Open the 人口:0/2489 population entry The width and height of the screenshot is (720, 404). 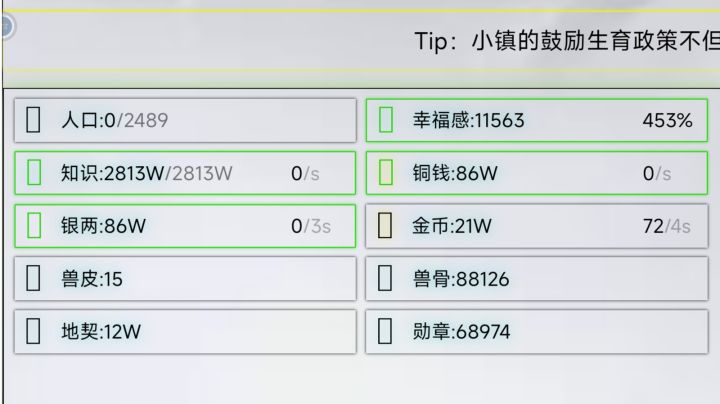point(114,121)
